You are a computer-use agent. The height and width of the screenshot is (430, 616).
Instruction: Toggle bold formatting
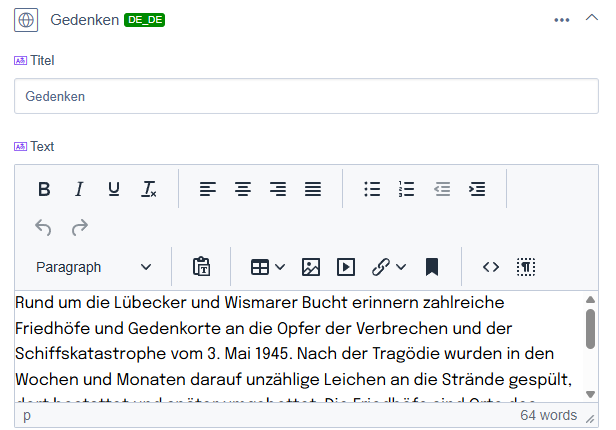[44, 189]
